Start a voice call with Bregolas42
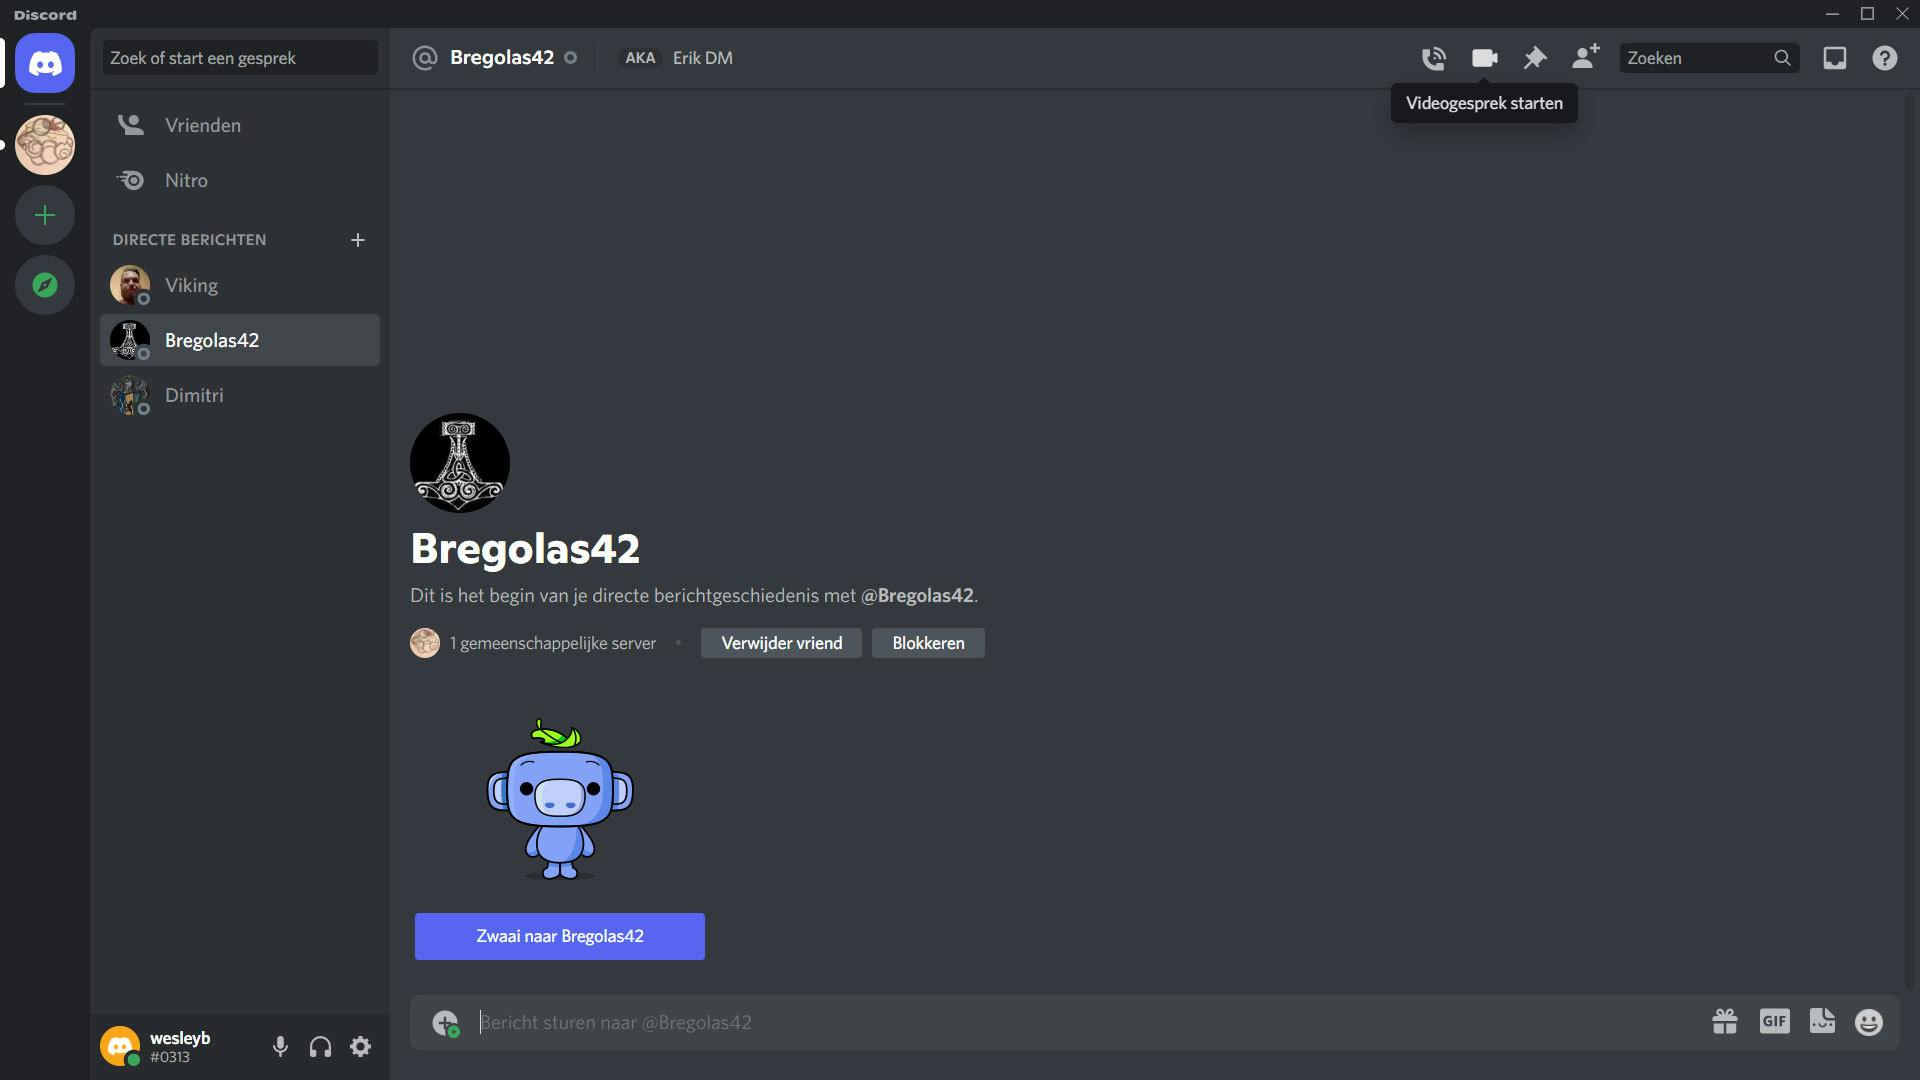The width and height of the screenshot is (1920, 1080). tap(1433, 58)
